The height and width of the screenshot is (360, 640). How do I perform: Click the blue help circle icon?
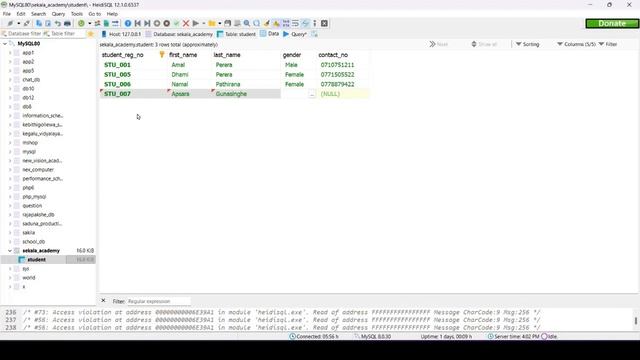click(128, 24)
